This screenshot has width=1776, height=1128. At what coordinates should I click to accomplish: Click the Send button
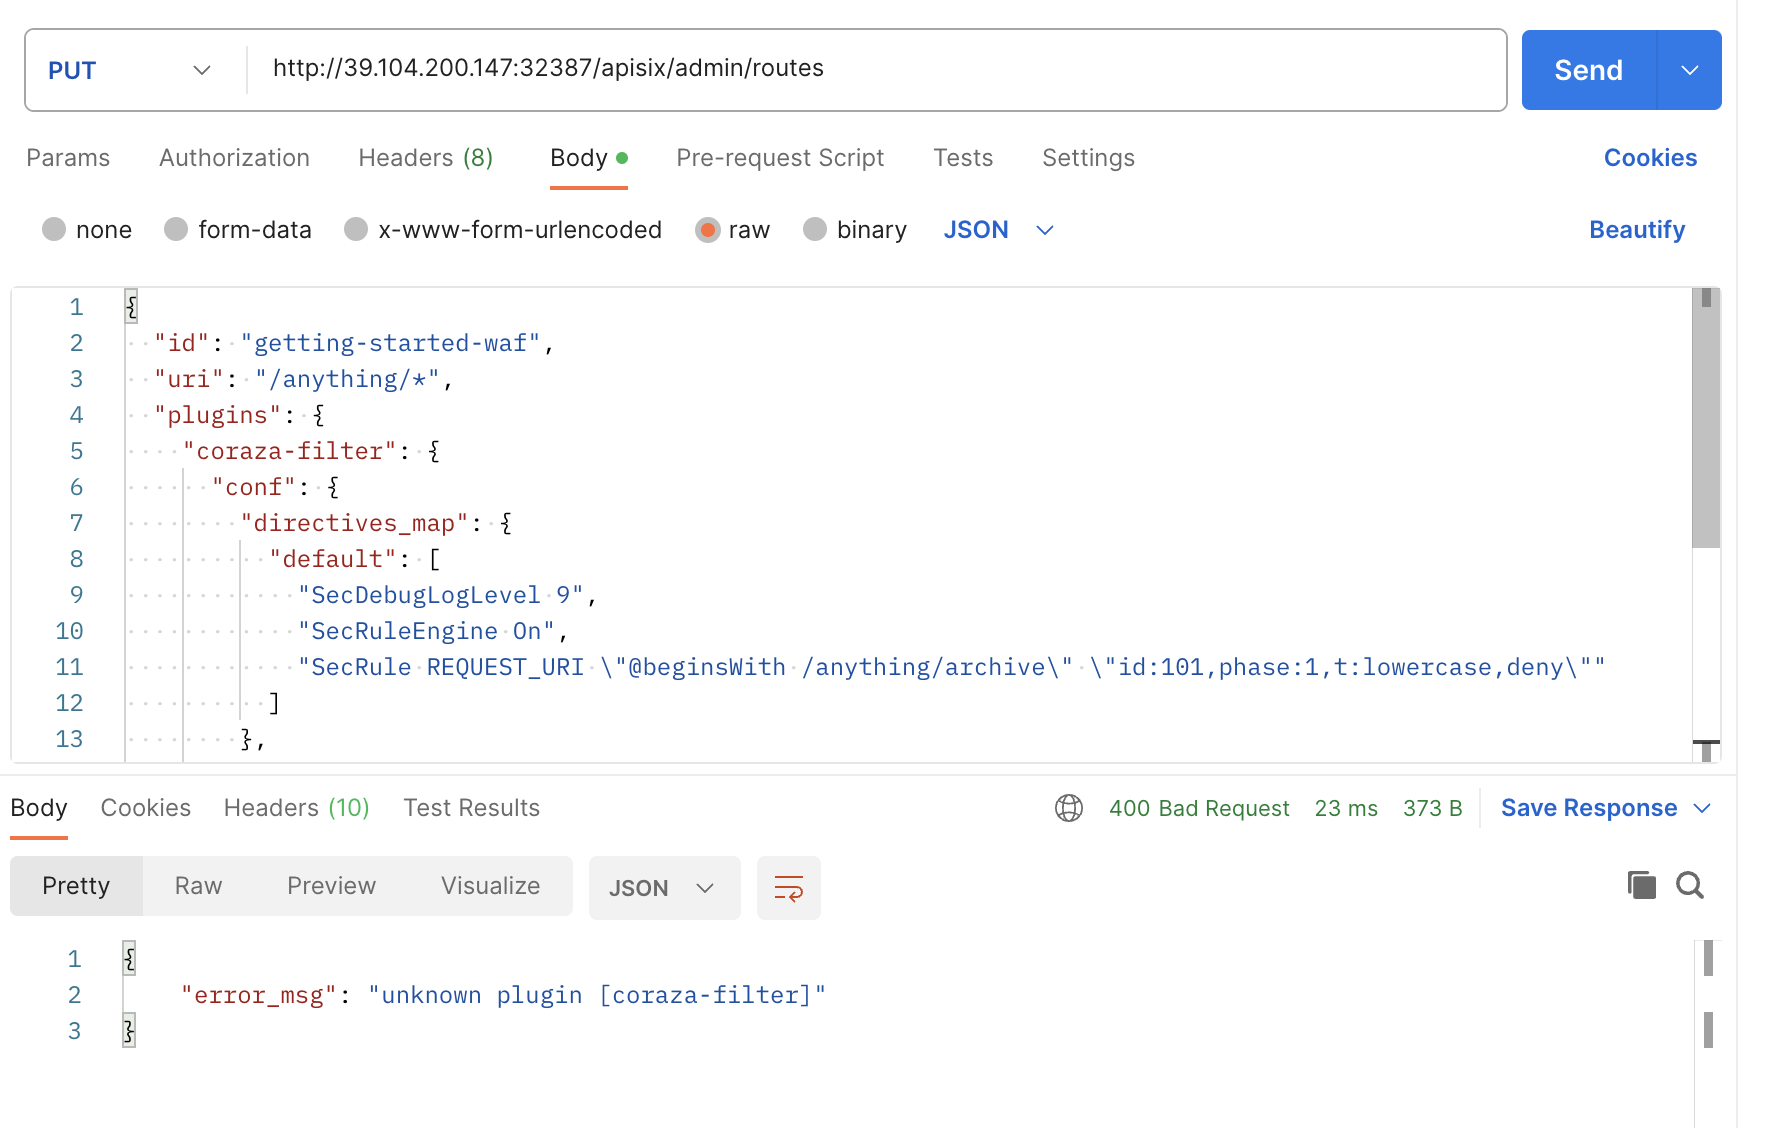pos(1587,69)
